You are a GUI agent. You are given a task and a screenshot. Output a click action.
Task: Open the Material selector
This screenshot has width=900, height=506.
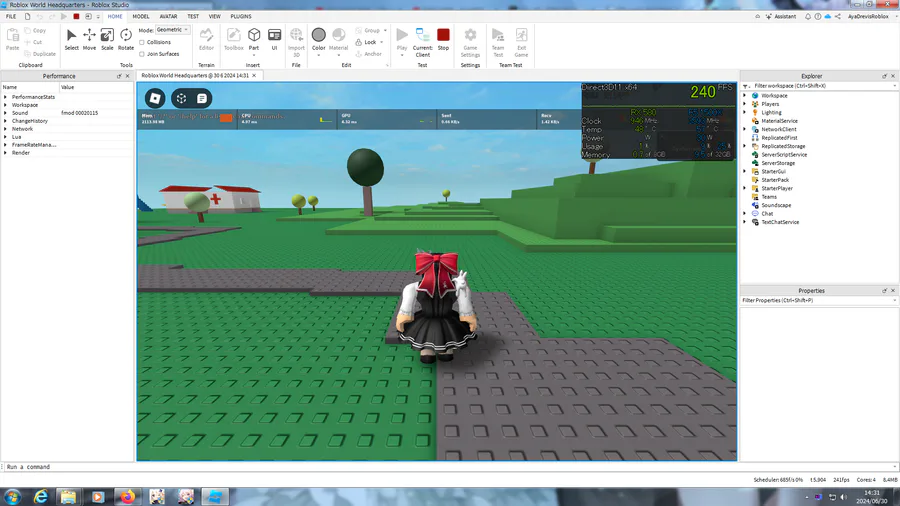pyautogui.click(x=339, y=40)
